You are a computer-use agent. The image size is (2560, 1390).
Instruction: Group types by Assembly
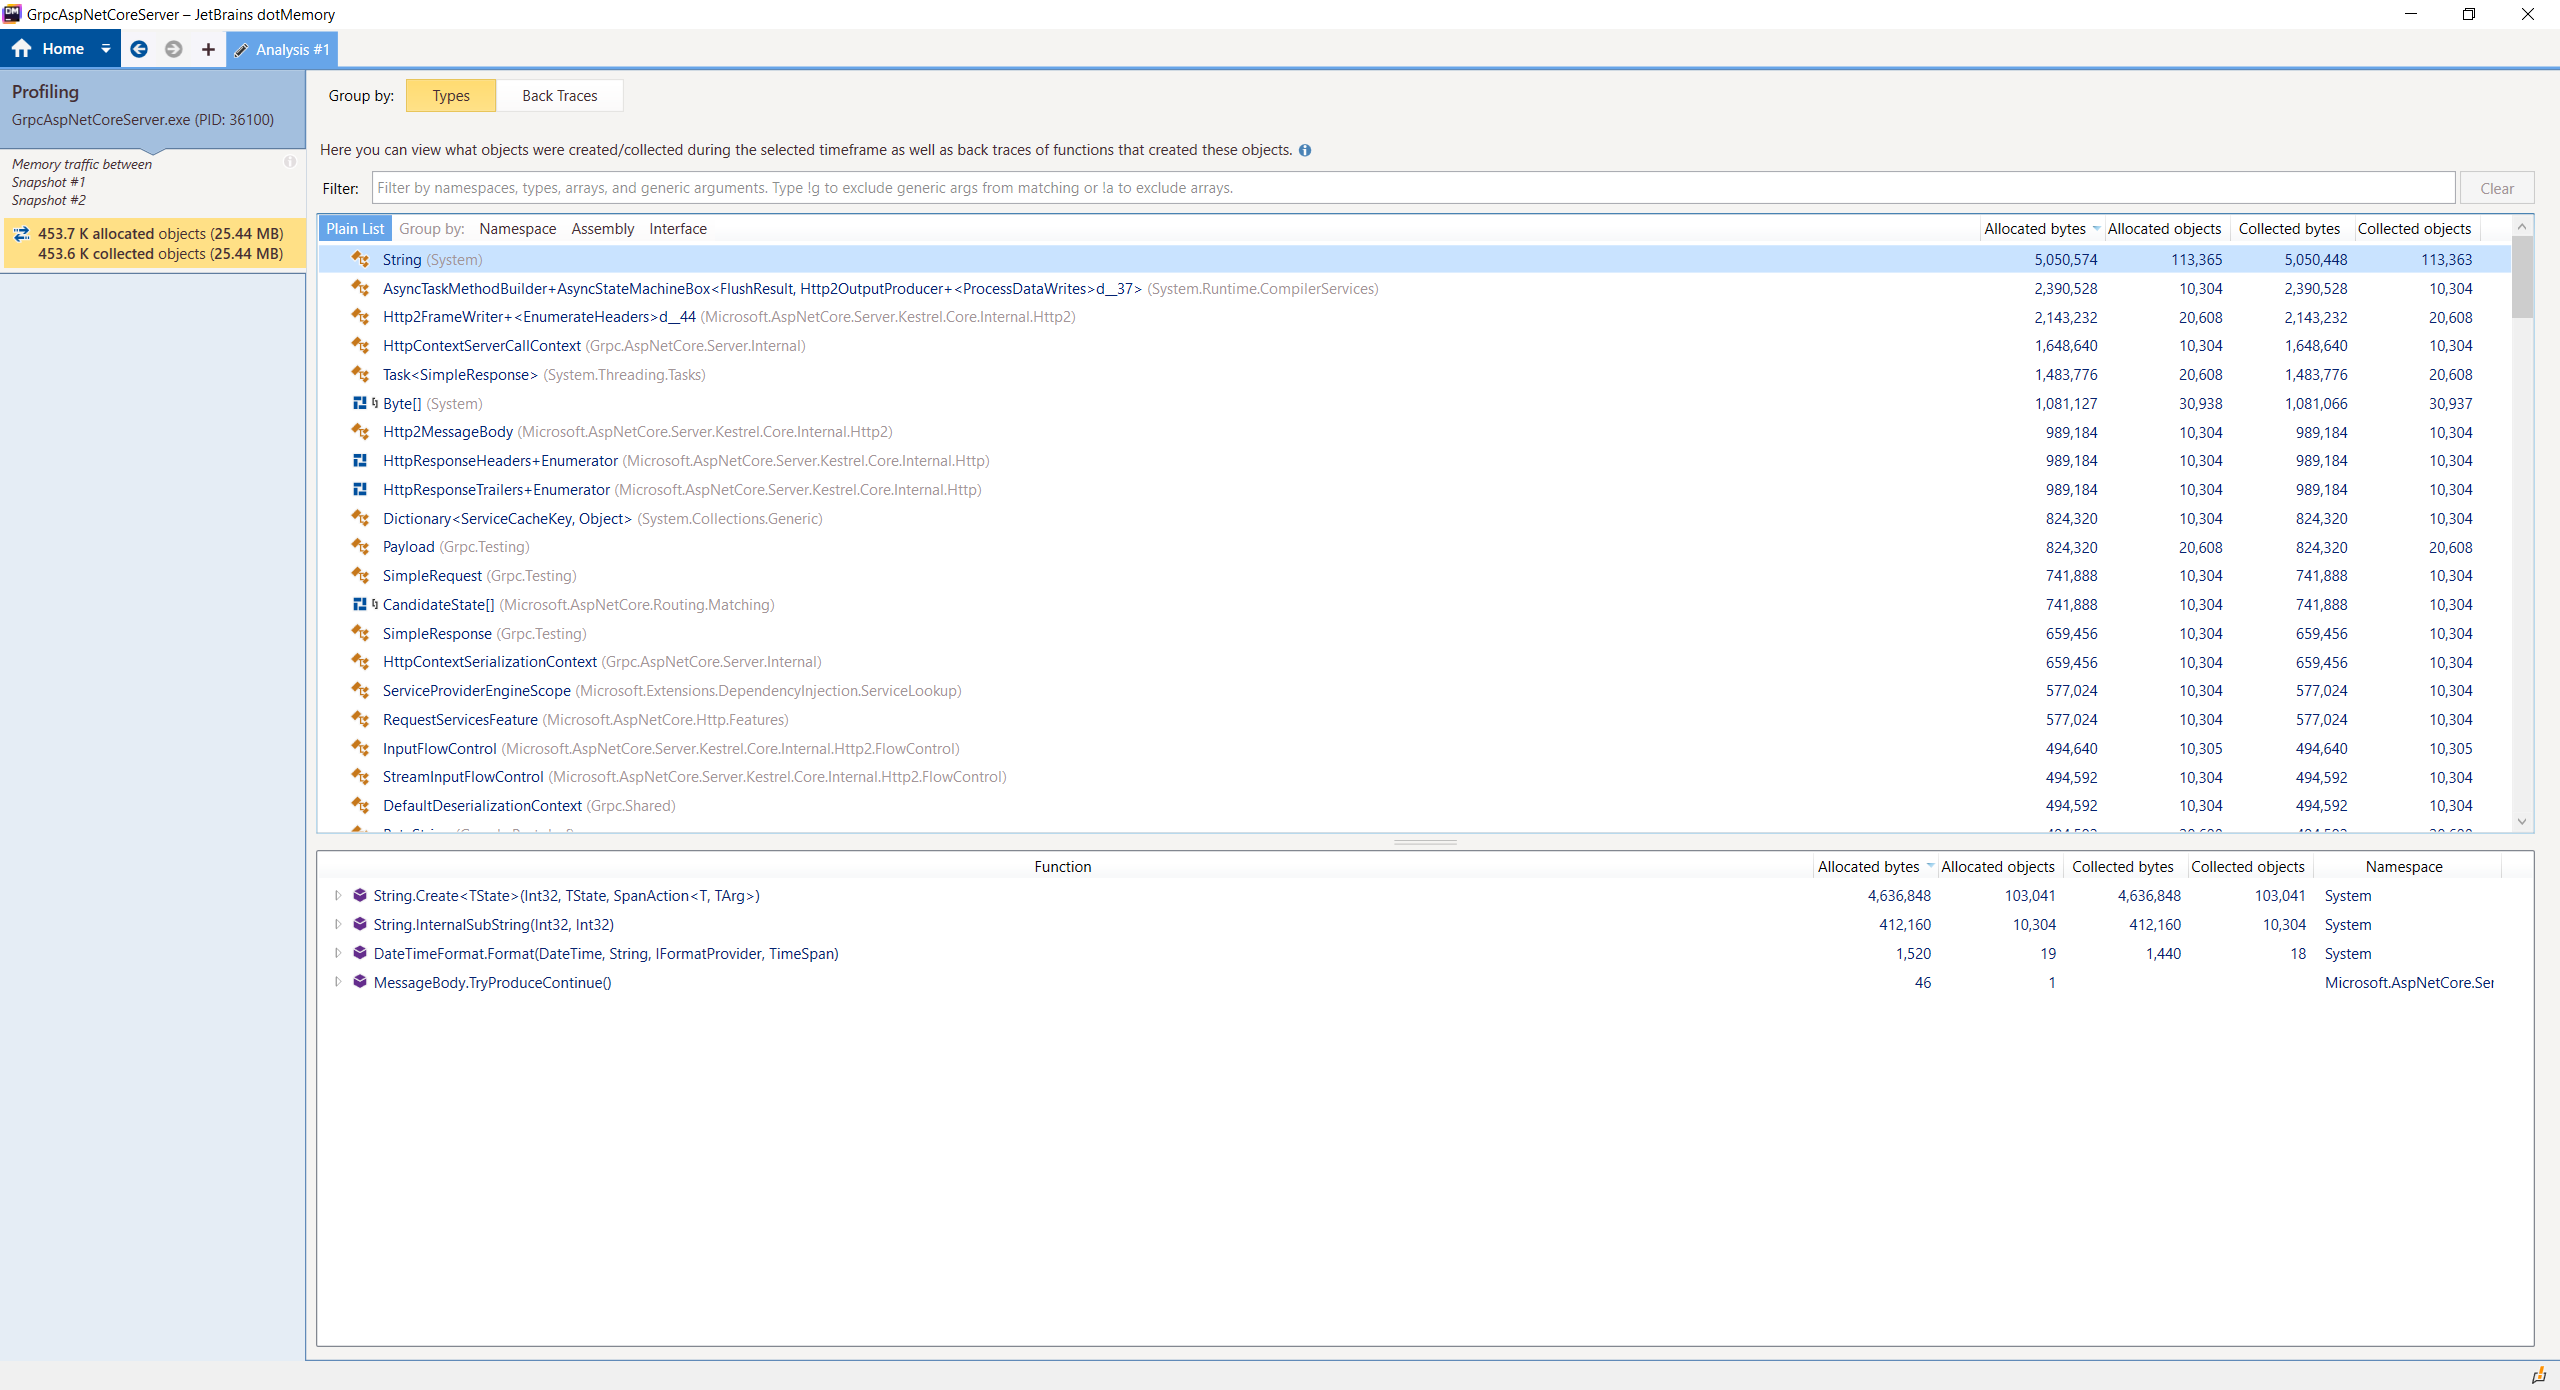coord(603,229)
